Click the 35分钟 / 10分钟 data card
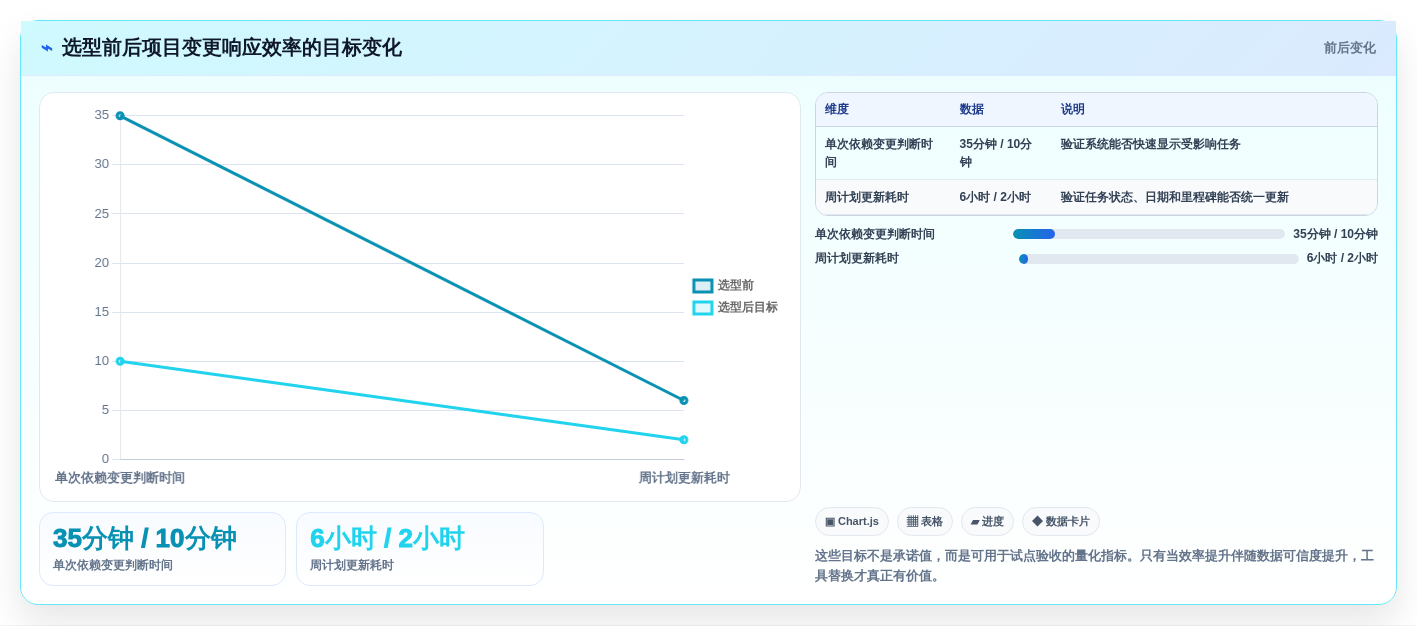Image resolution: width=1417 pixels, height=626 pixels. (x=162, y=549)
